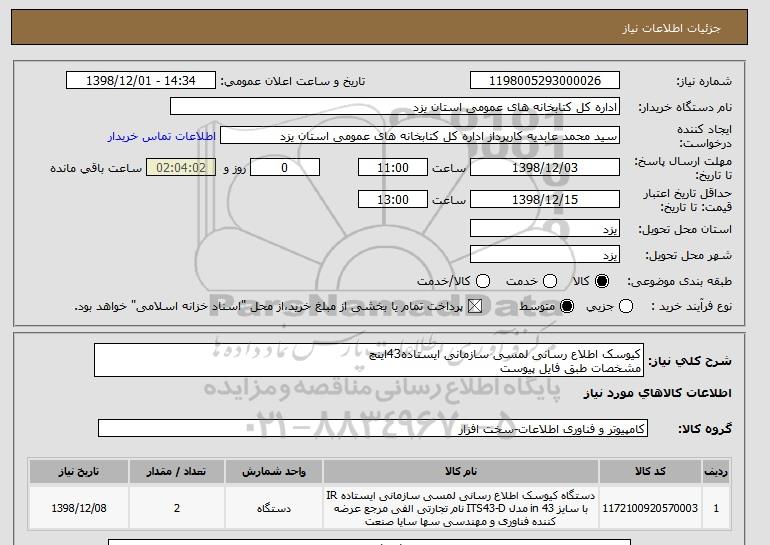Click the response deadline date 1398/12/03
This screenshot has height=545, width=770.
coord(545,167)
